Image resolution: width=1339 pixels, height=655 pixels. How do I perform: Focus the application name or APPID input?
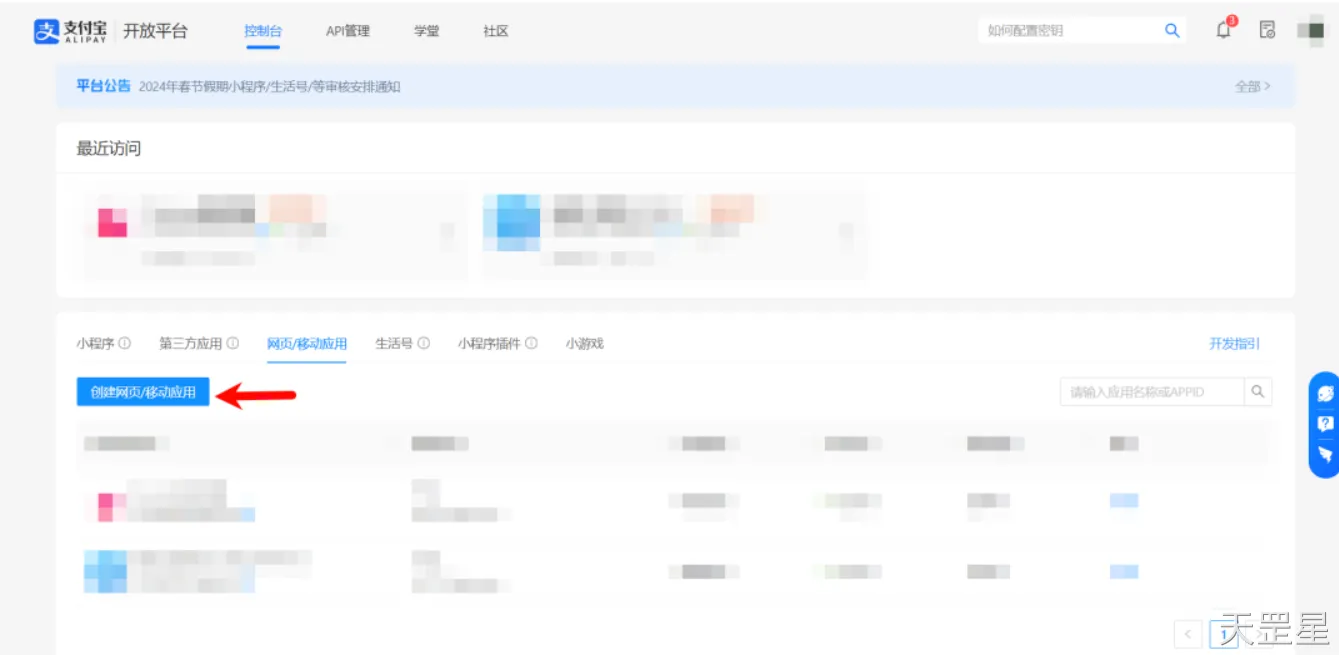1151,392
